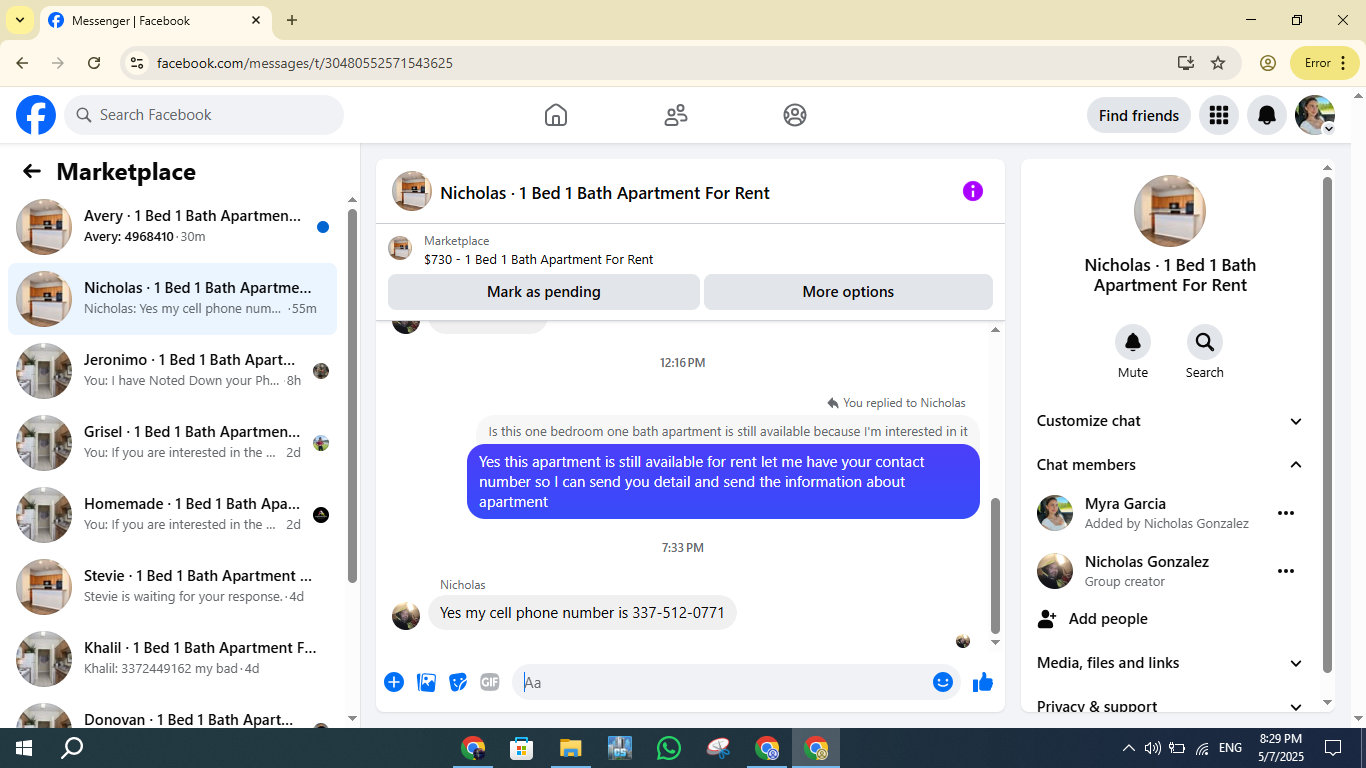Open File Explorer from the taskbar
This screenshot has width=1366, height=768.
[x=570, y=748]
